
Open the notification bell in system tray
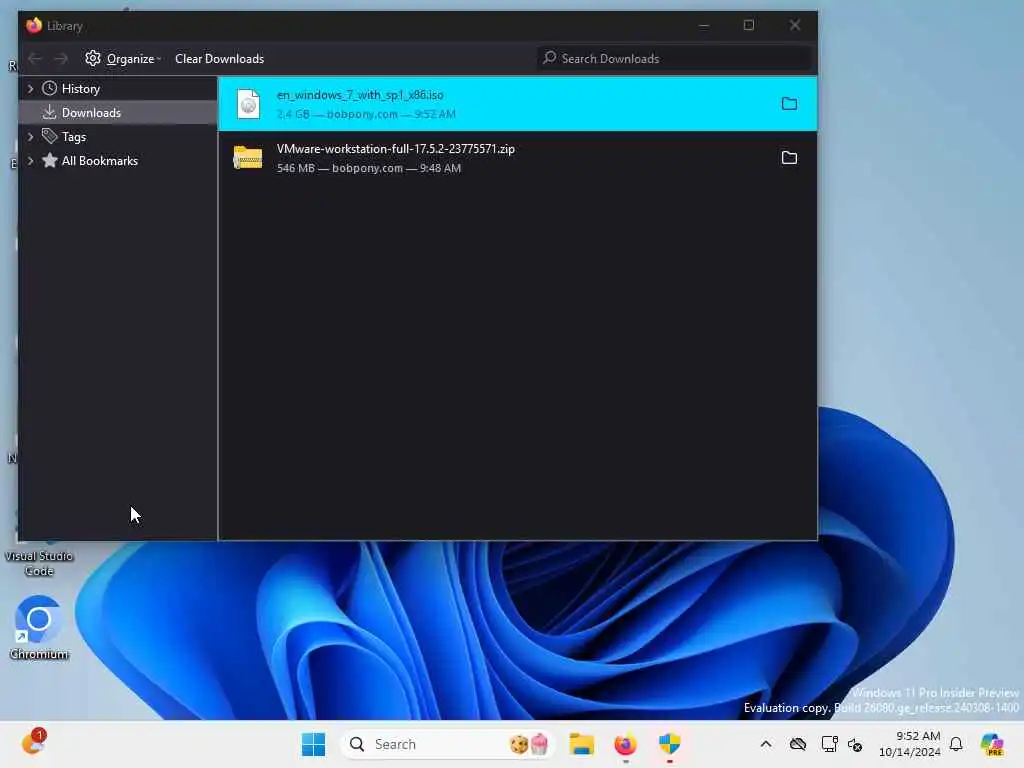pos(956,744)
